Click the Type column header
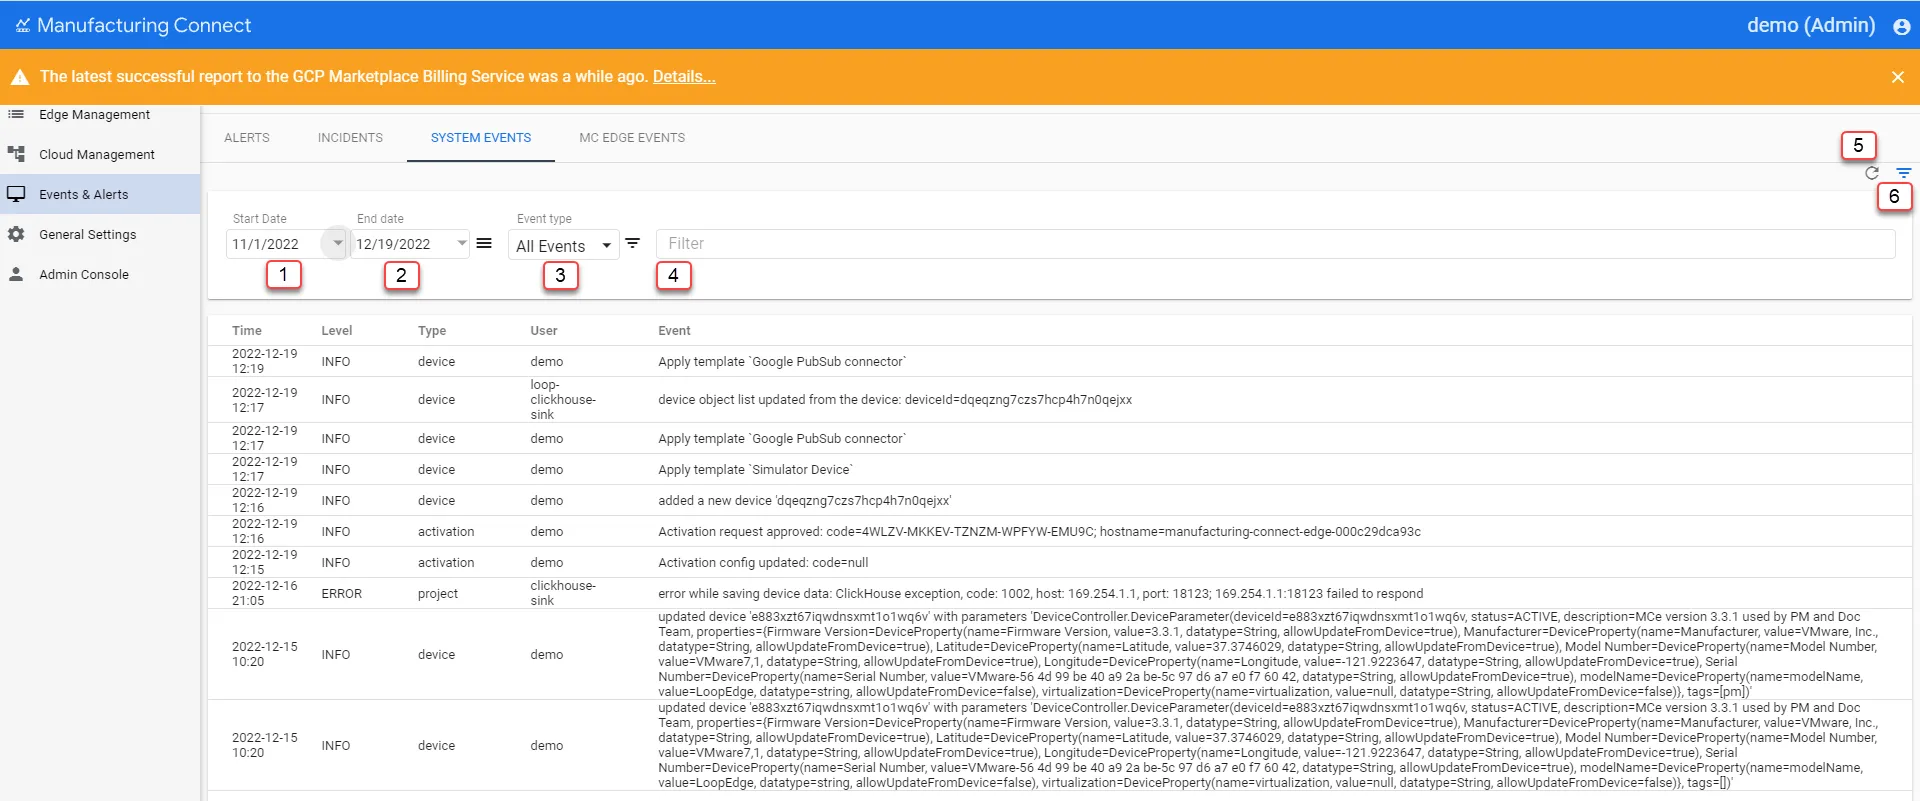This screenshot has width=1920, height=801. (x=432, y=331)
